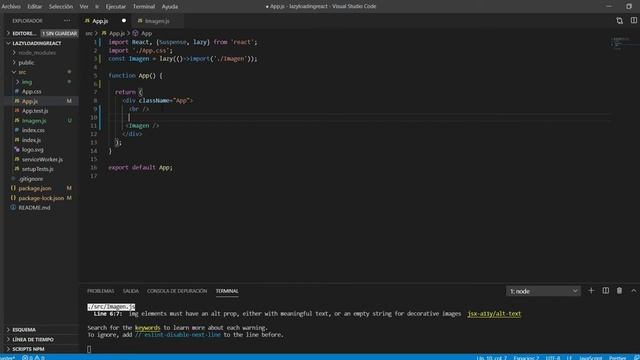
Task: Click the unsaved dot on App.js tab
Action: [x=124, y=21]
